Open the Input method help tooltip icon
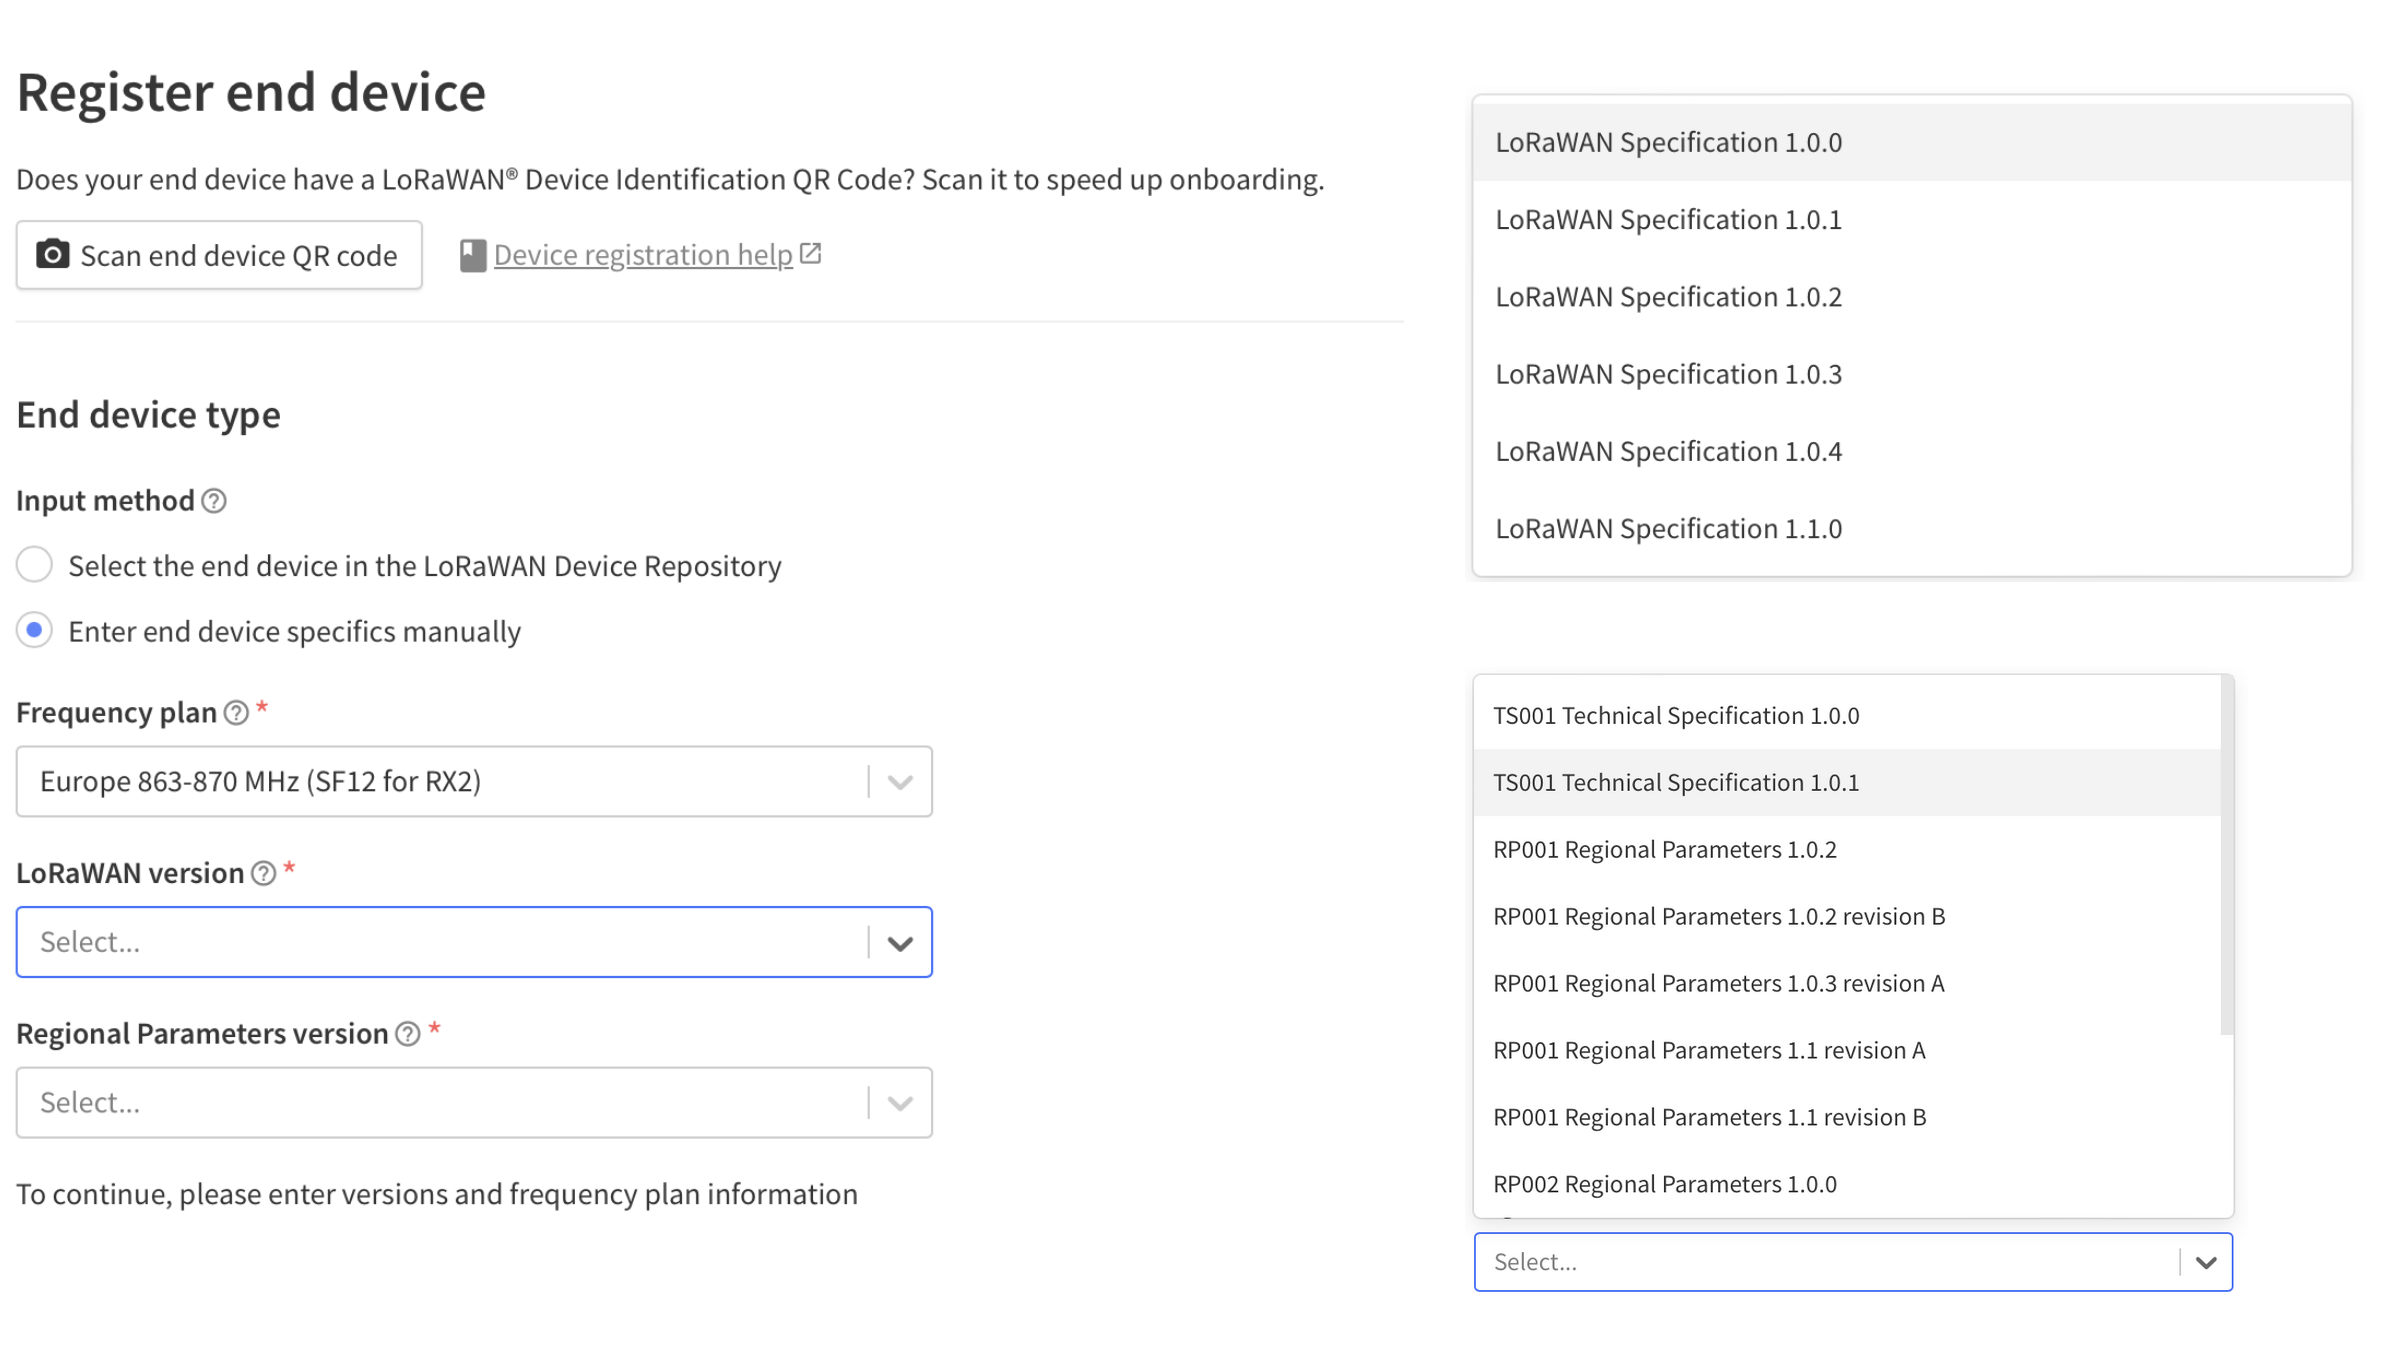 tap(214, 501)
